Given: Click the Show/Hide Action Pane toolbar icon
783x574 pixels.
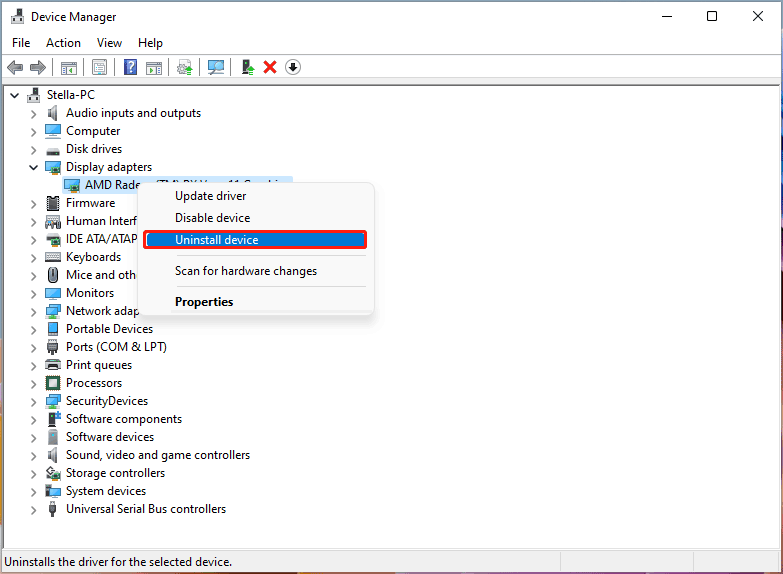Looking at the screenshot, I should [x=154, y=67].
